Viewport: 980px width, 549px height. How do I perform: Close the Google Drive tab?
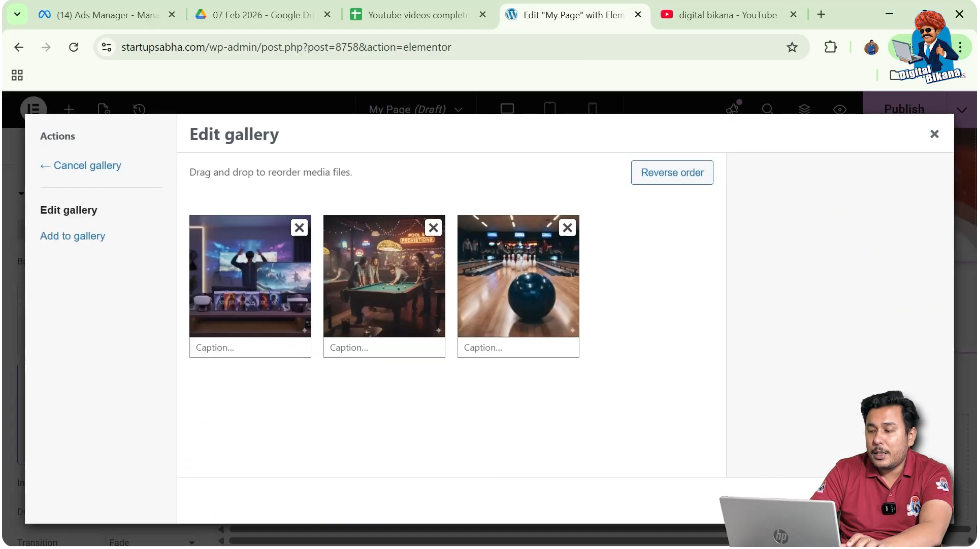coord(327,14)
